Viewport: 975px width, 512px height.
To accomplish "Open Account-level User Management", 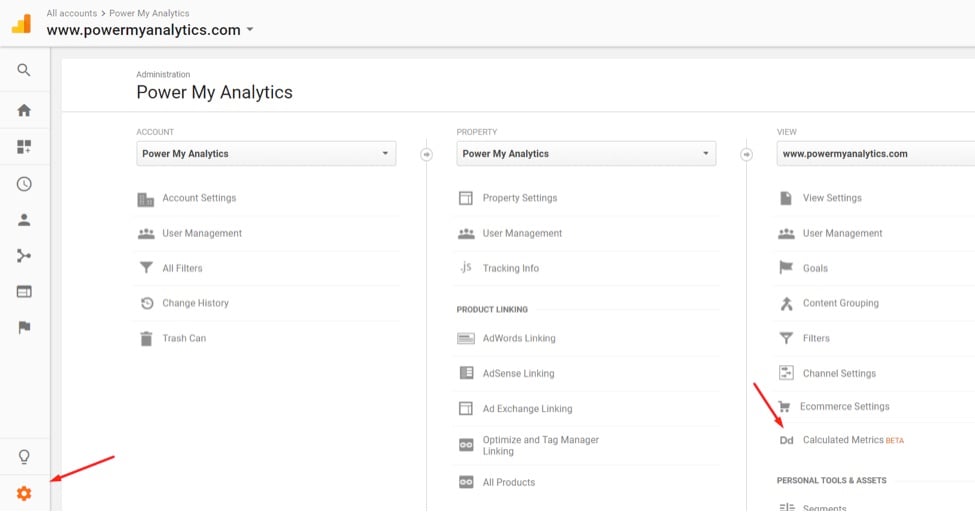I will pos(202,233).
